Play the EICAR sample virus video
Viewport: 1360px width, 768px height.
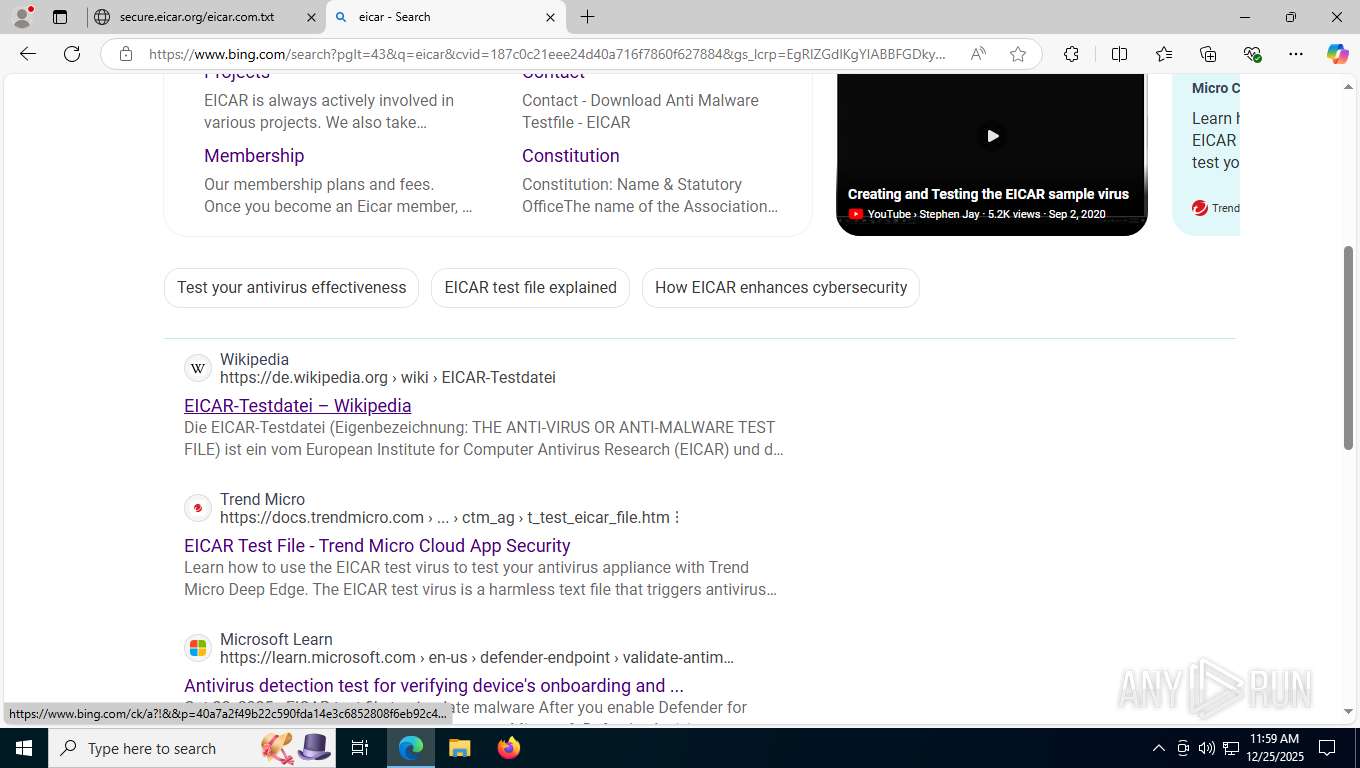point(992,136)
